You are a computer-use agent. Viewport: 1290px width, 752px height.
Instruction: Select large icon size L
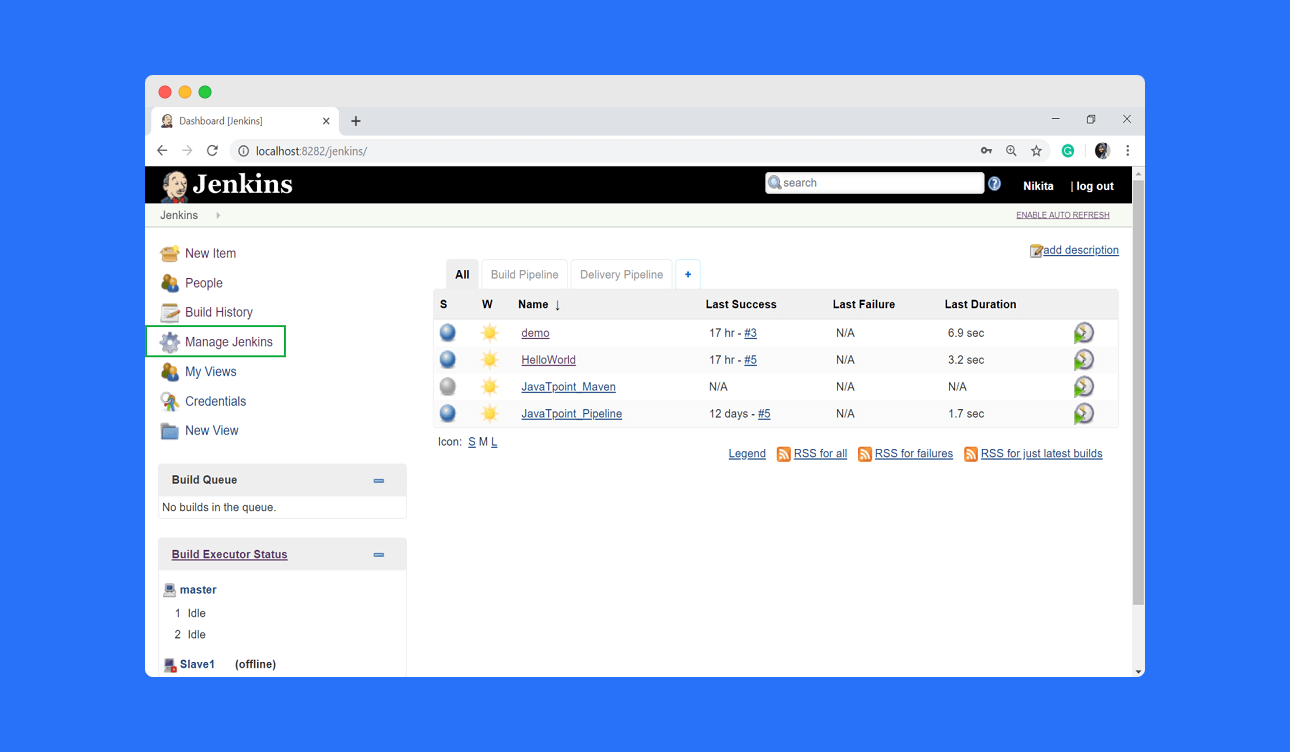pos(494,442)
